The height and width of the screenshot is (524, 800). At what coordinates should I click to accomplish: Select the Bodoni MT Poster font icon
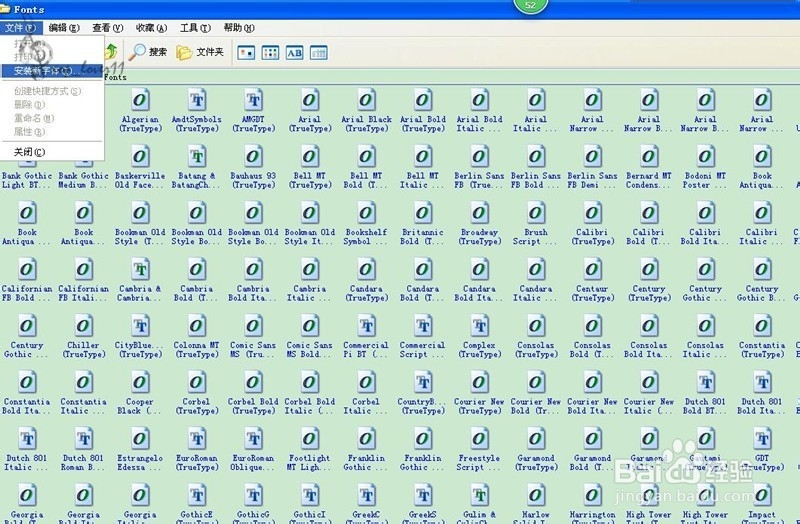[x=706, y=156]
